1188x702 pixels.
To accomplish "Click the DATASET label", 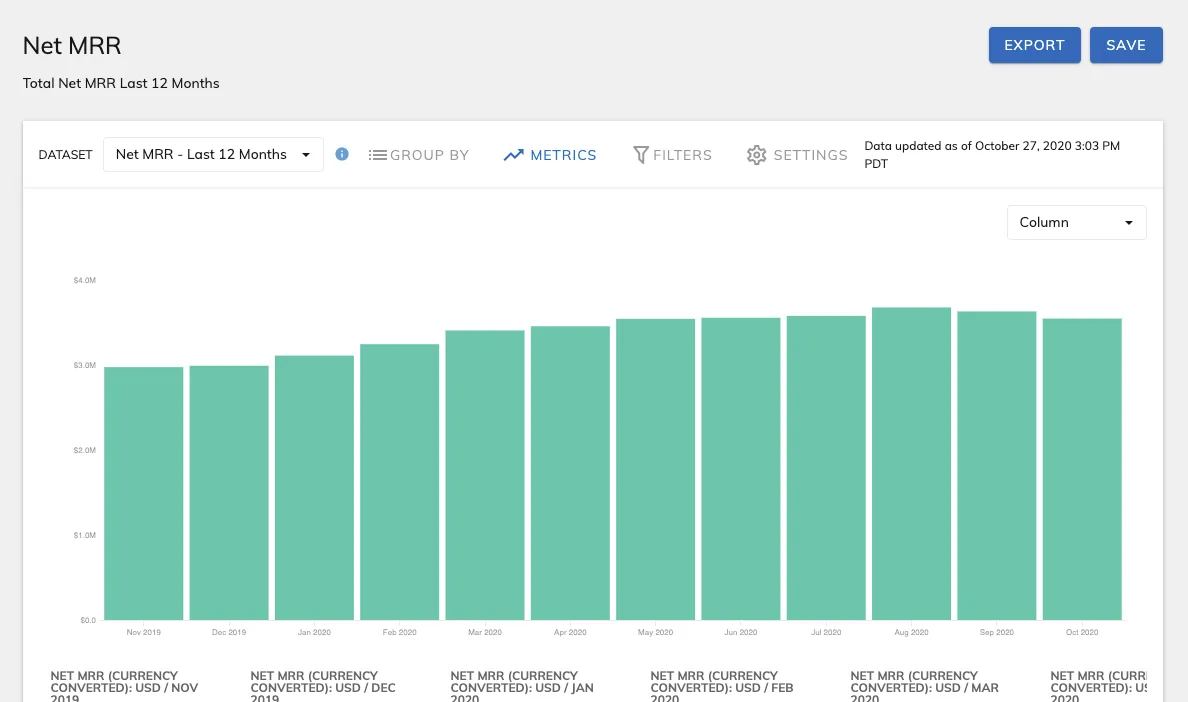I will click(x=65, y=154).
